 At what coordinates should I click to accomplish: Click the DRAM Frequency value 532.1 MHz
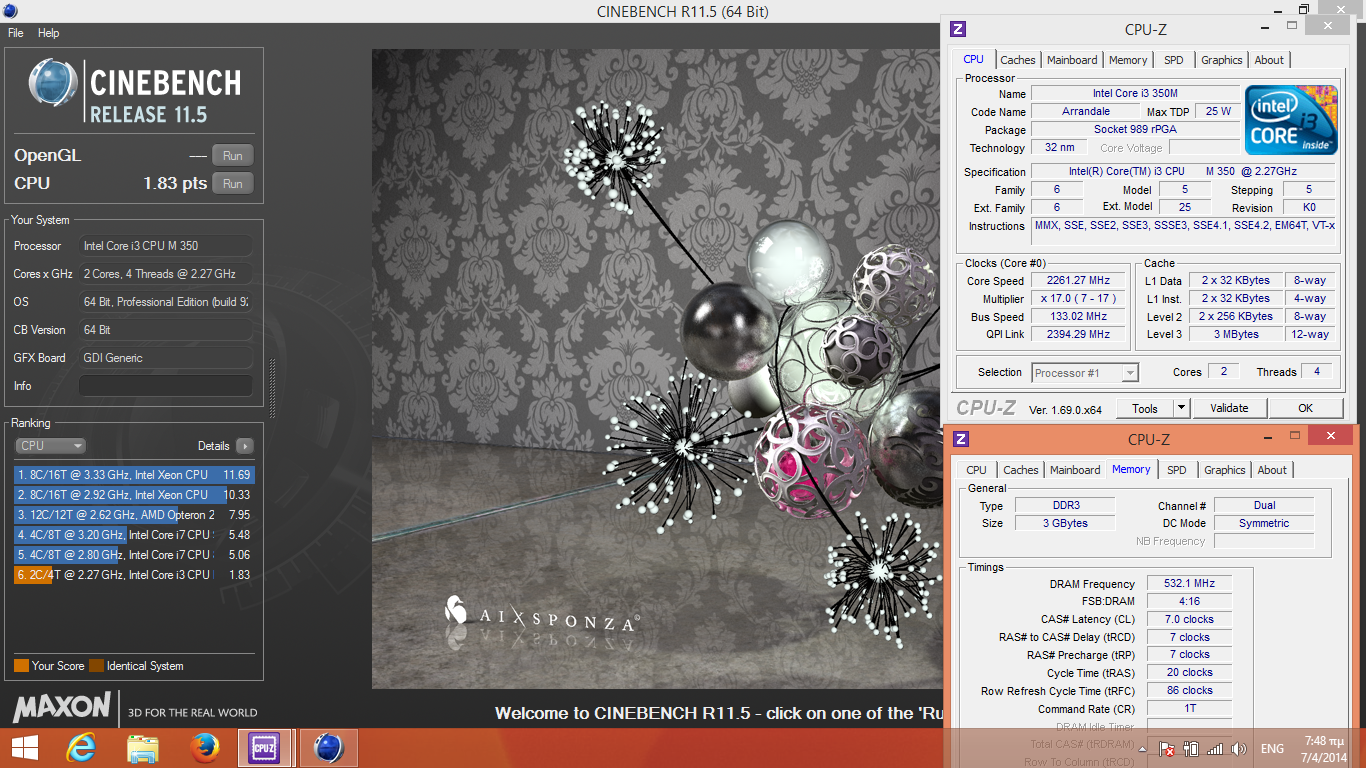tap(1189, 584)
